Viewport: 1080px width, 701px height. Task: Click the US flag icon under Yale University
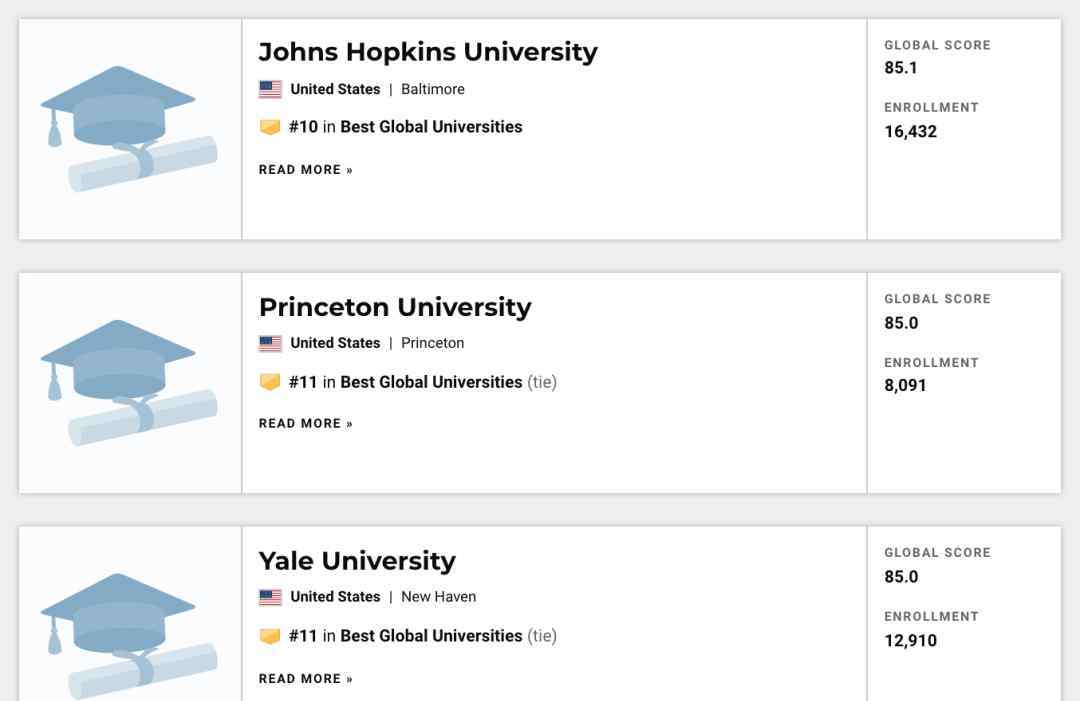click(270, 597)
